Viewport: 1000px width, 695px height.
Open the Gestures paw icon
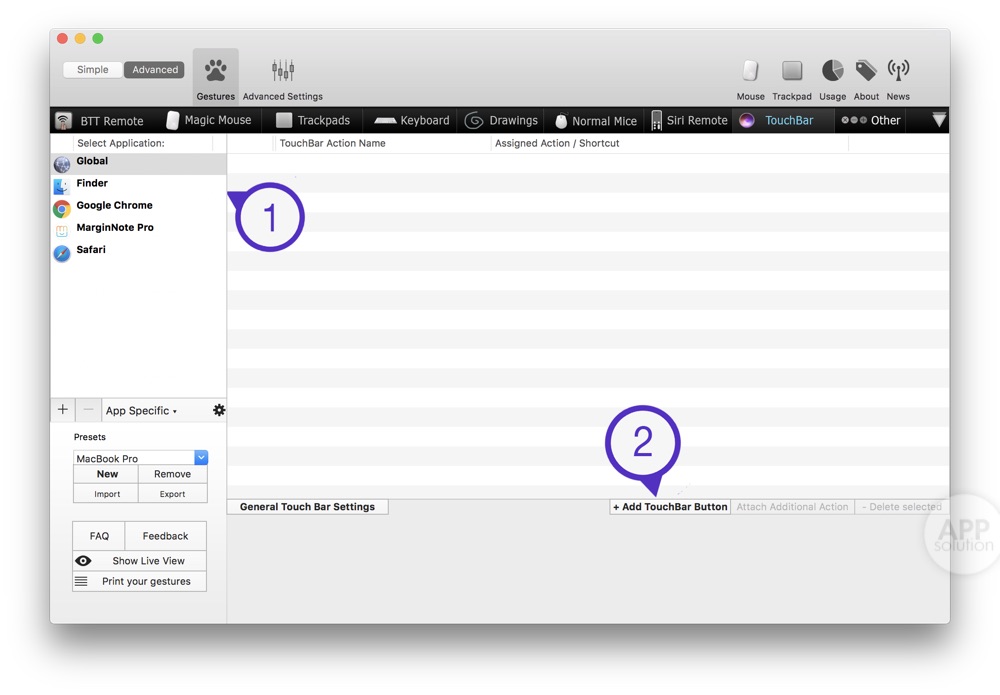[x=215, y=71]
